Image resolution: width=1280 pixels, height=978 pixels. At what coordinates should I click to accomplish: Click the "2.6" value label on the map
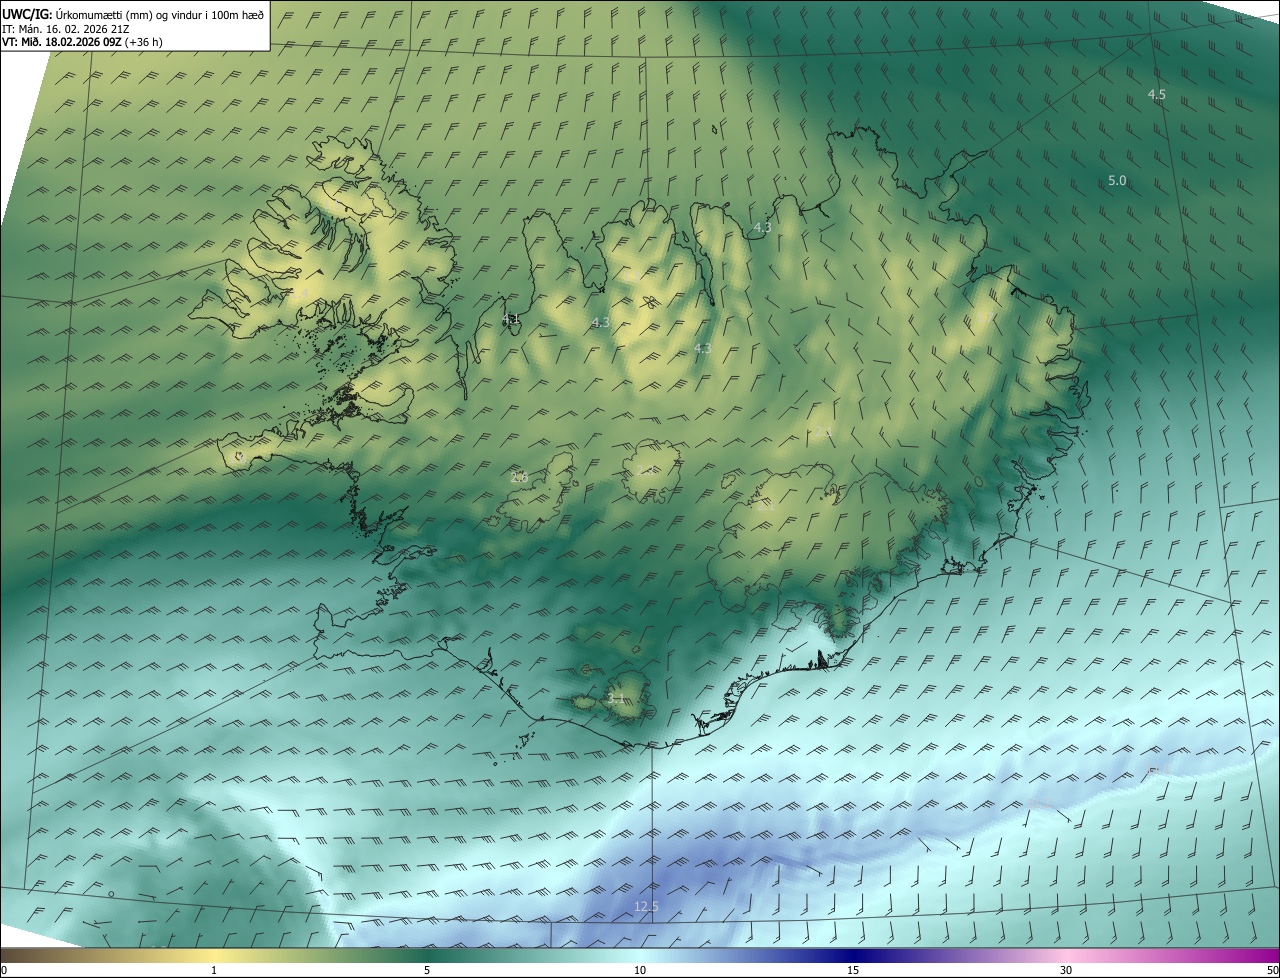519,478
